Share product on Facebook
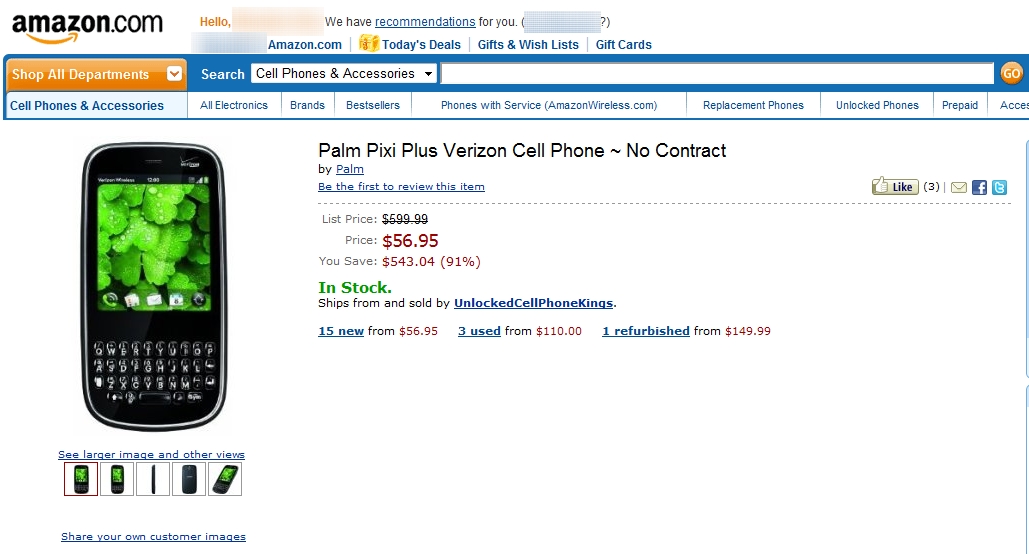The height and width of the screenshot is (554, 1029). pos(979,187)
